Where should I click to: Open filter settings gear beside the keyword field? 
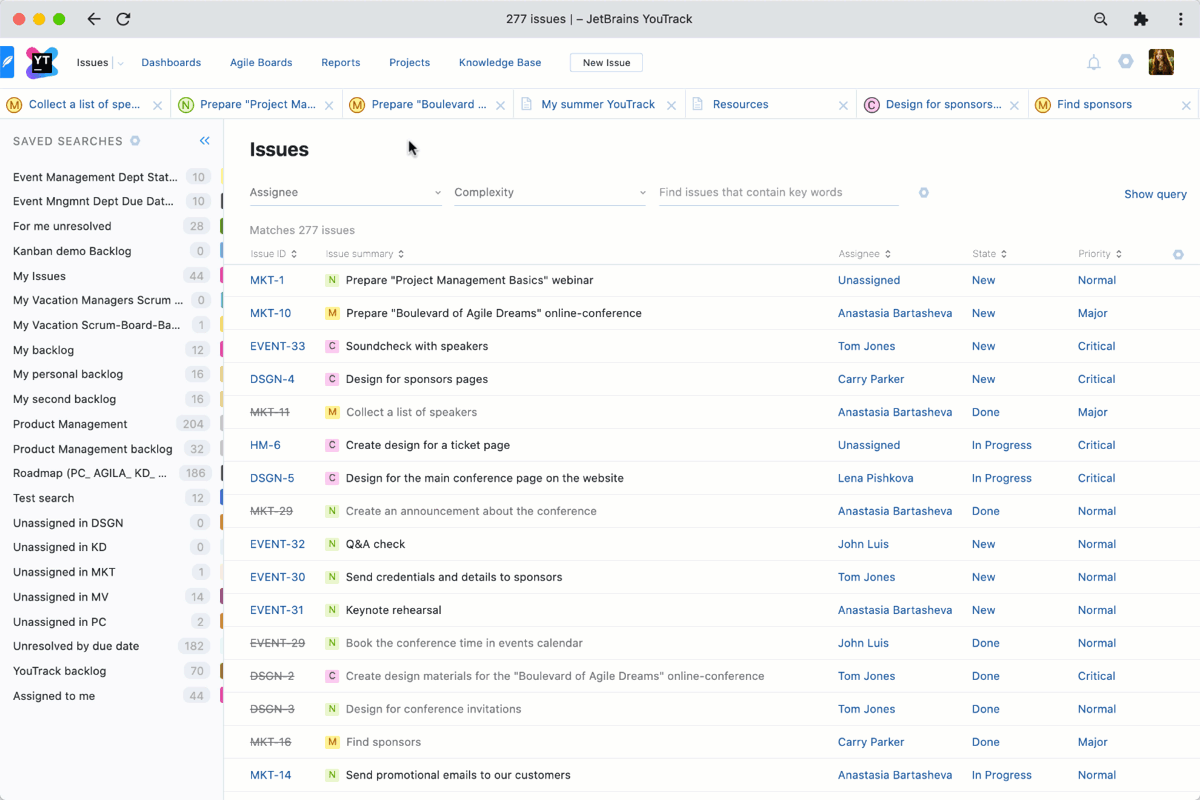pyautogui.click(x=924, y=192)
